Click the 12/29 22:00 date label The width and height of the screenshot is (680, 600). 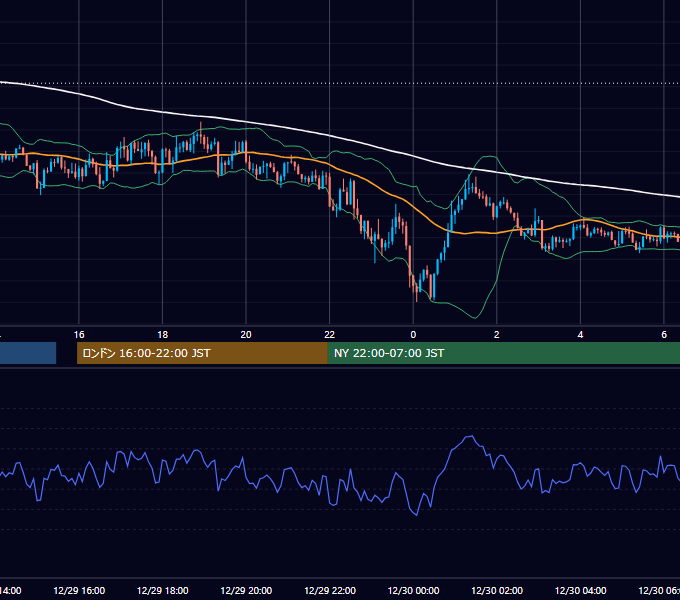pyautogui.click(x=330, y=590)
